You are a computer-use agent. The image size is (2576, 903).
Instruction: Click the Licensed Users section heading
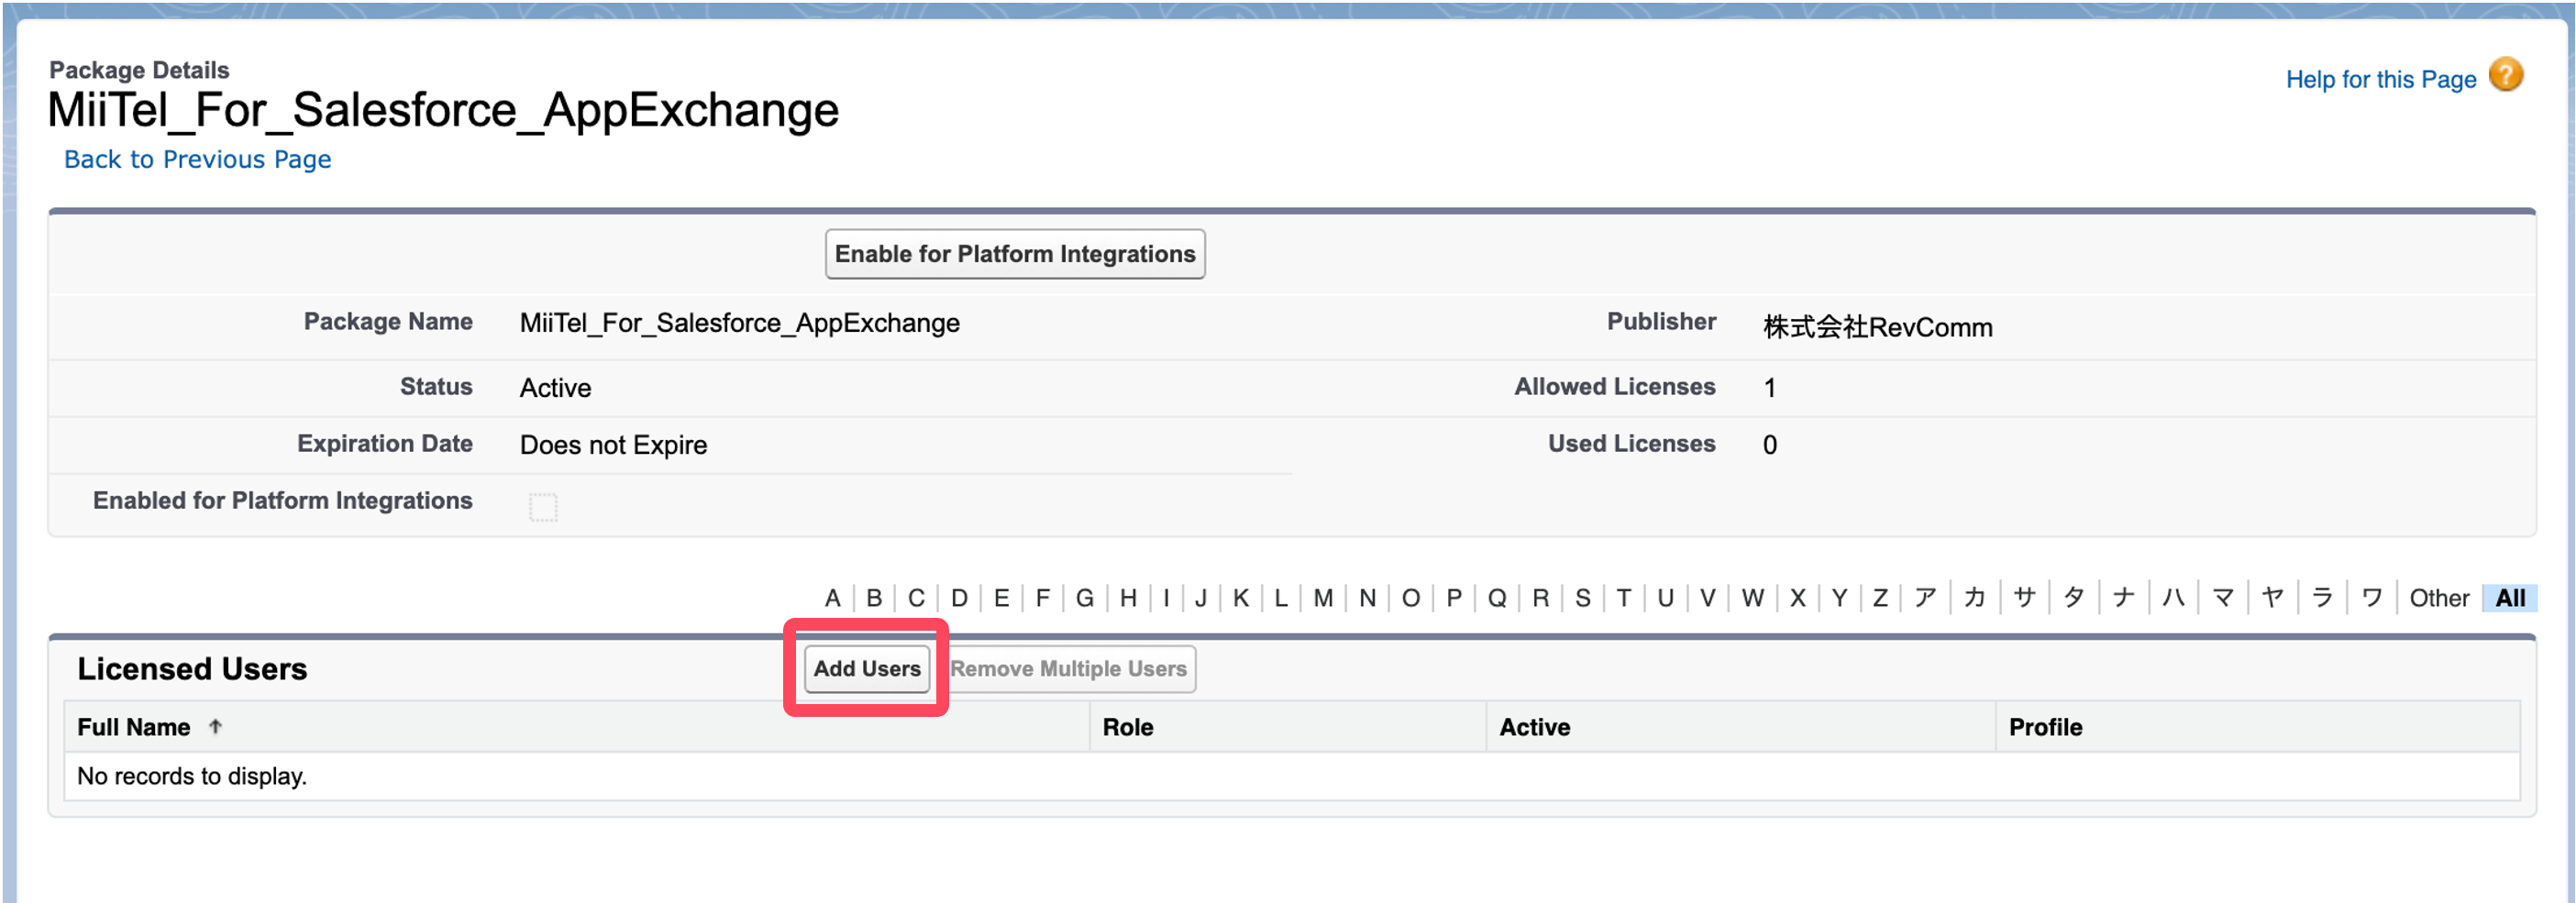click(x=192, y=668)
